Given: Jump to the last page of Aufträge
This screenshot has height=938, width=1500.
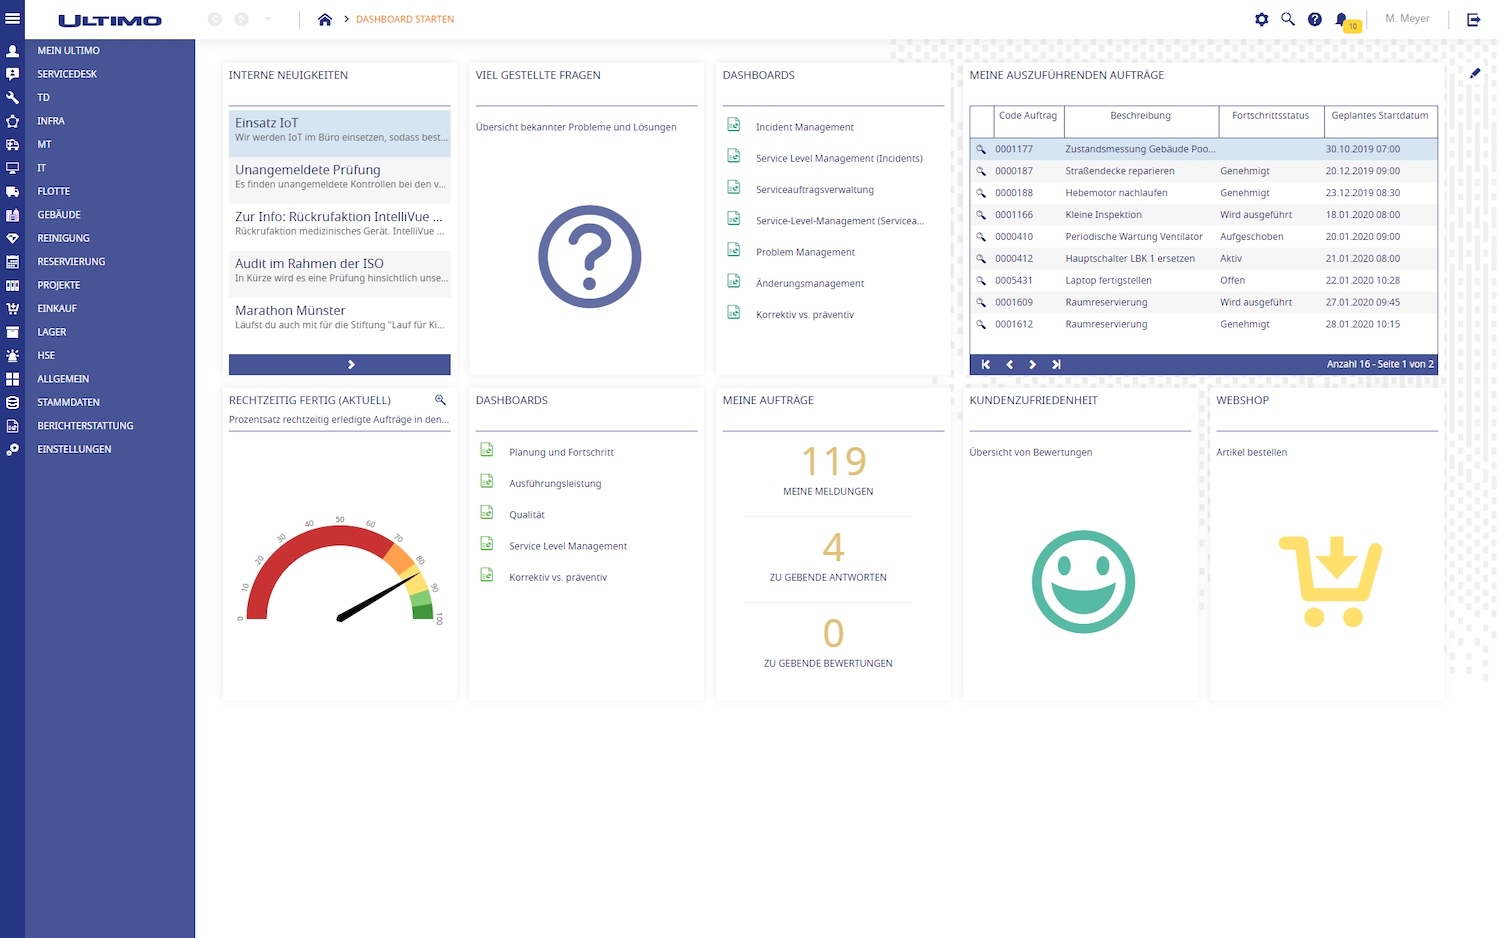Looking at the screenshot, I should tap(1056, 364).
